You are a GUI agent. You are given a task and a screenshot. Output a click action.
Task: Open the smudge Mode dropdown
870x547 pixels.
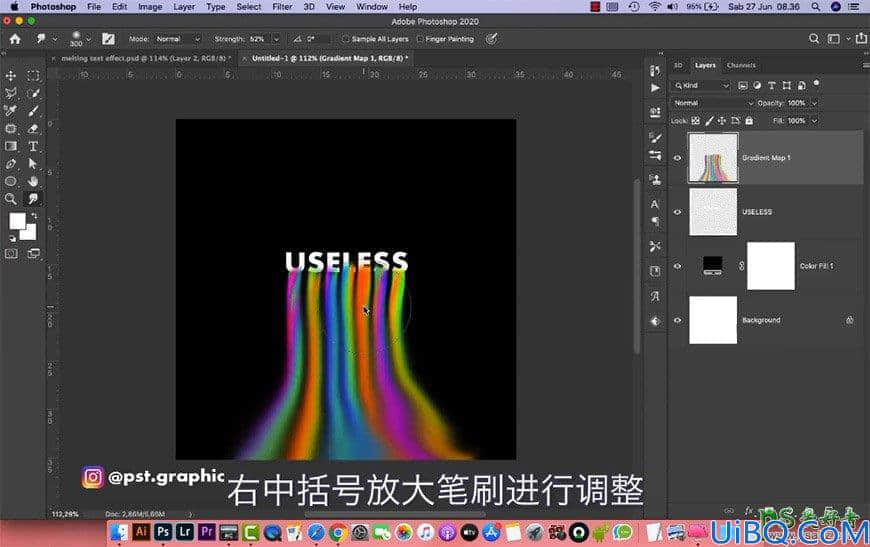pos(178,39)
